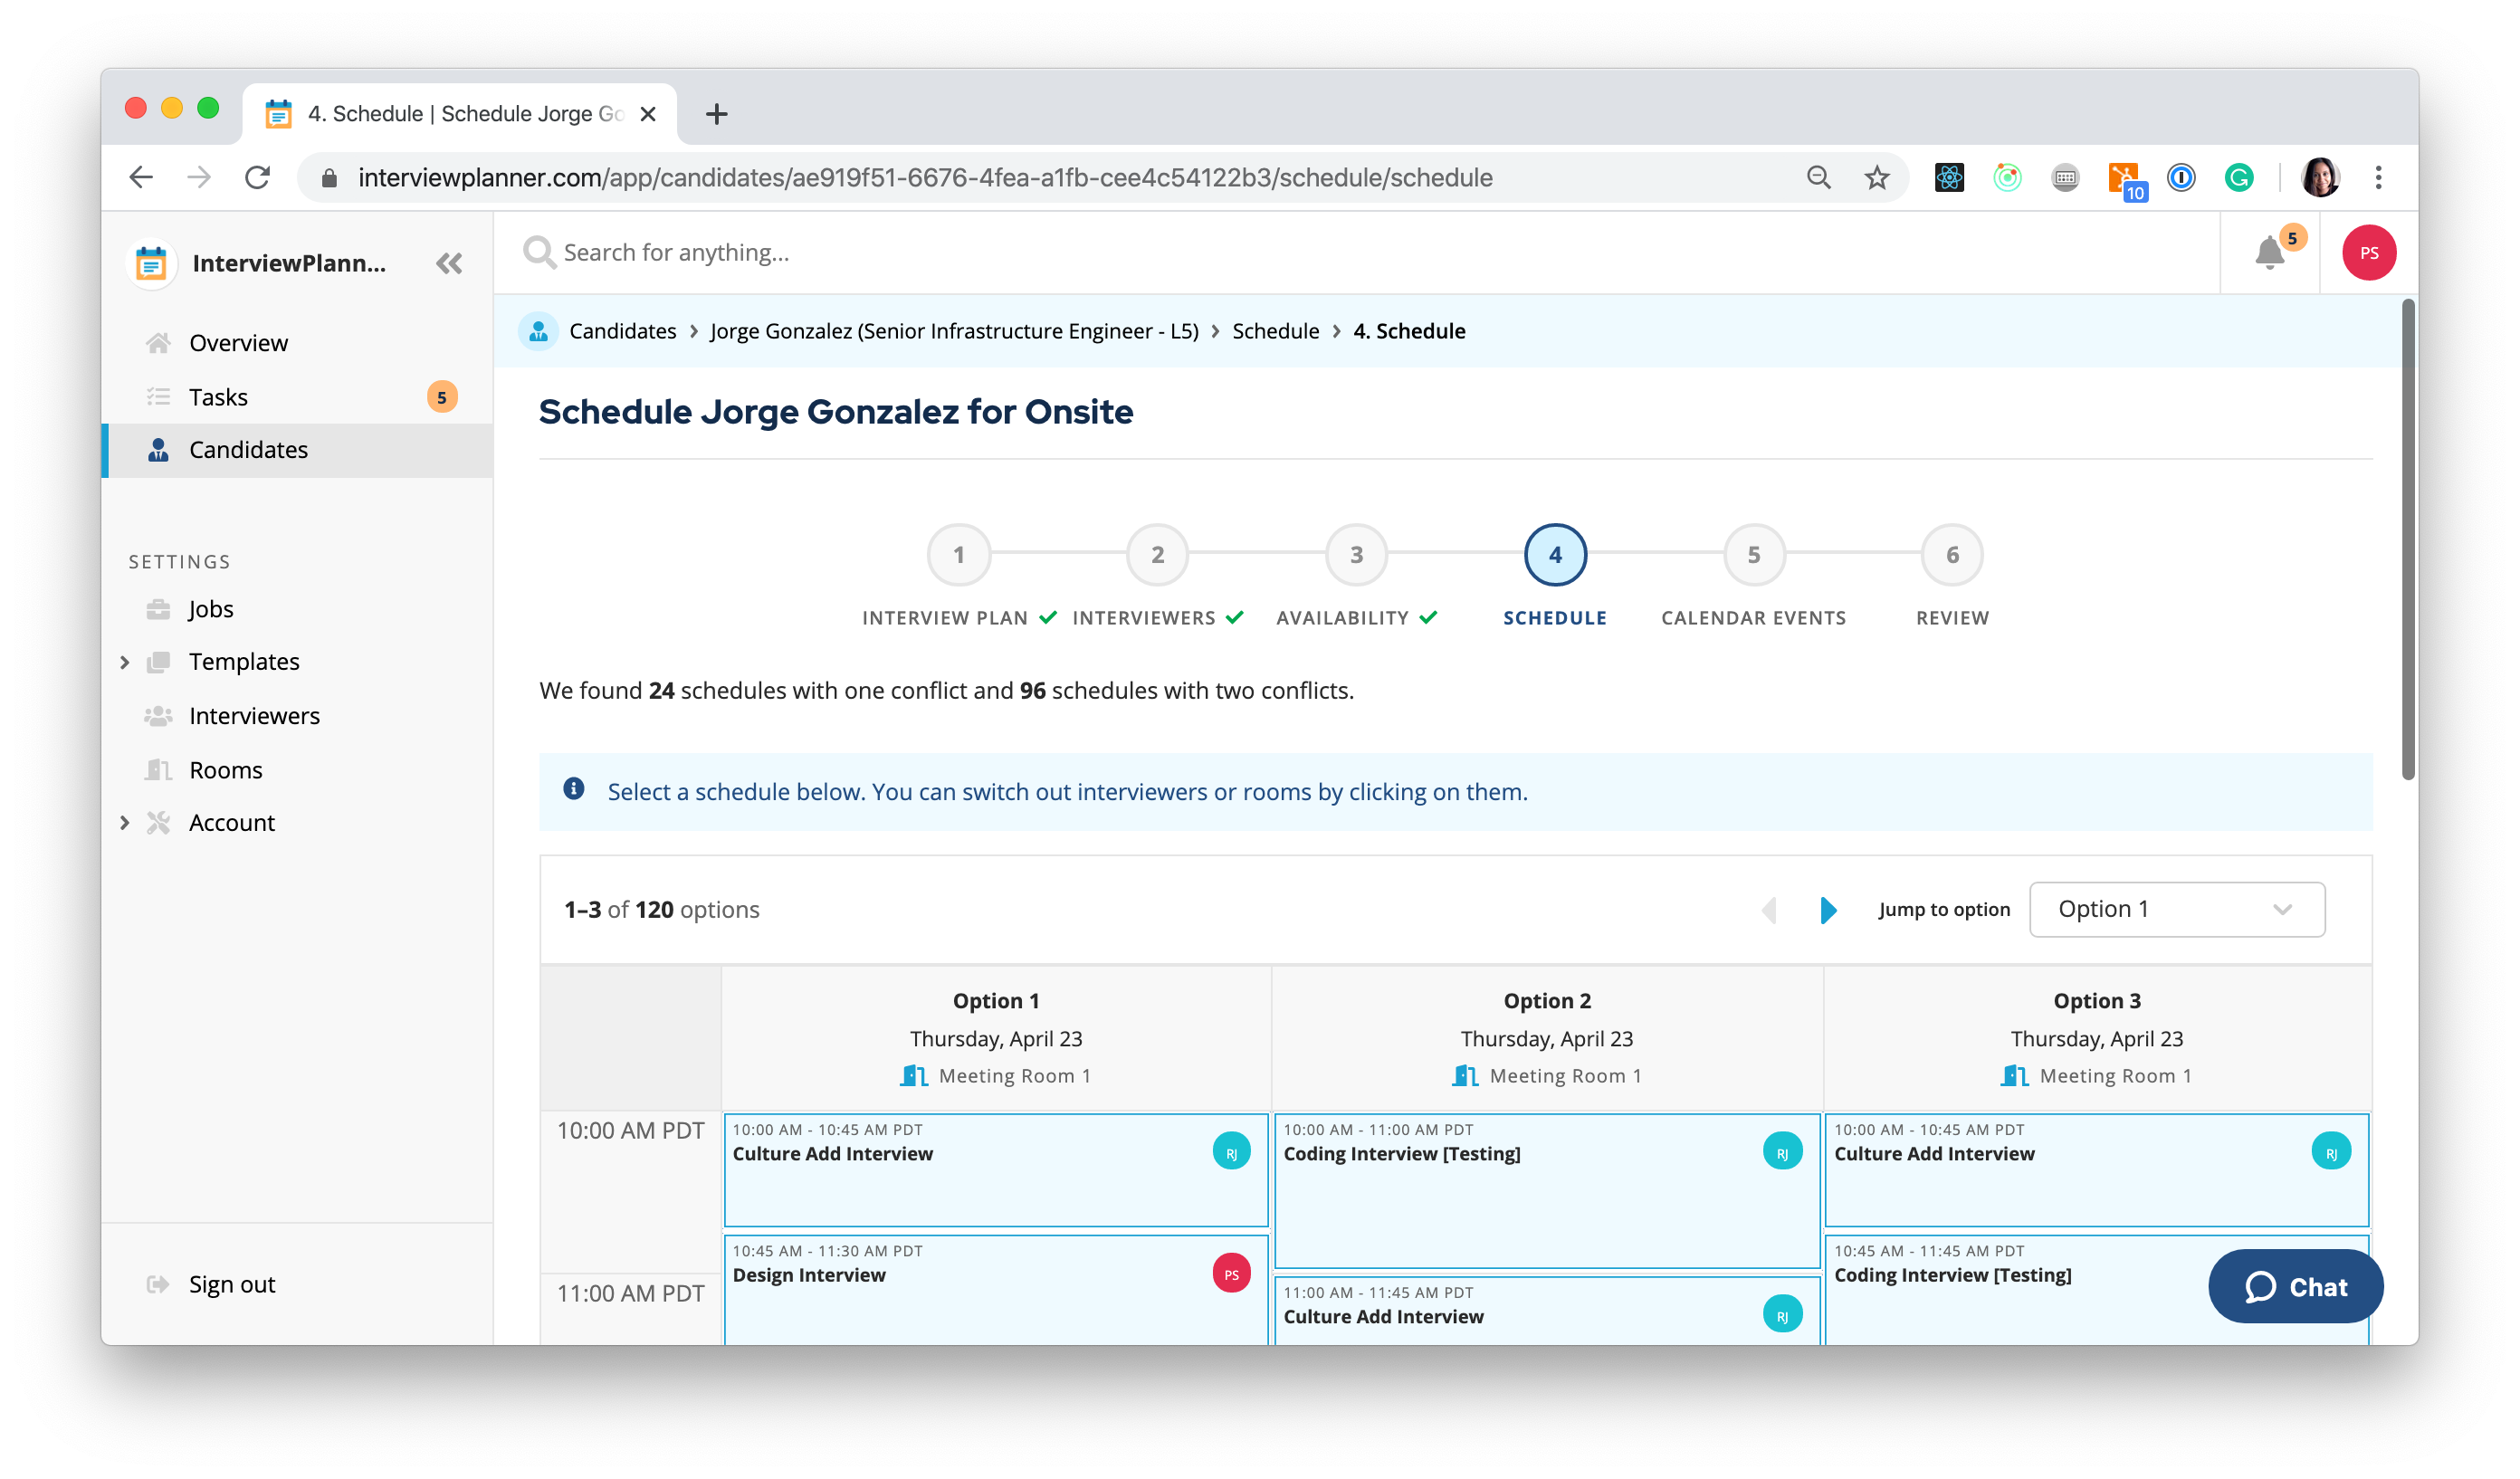The image size is (2520, 1479).
Task: Open the Chat widget
Action: (x=2295, y=1287)
